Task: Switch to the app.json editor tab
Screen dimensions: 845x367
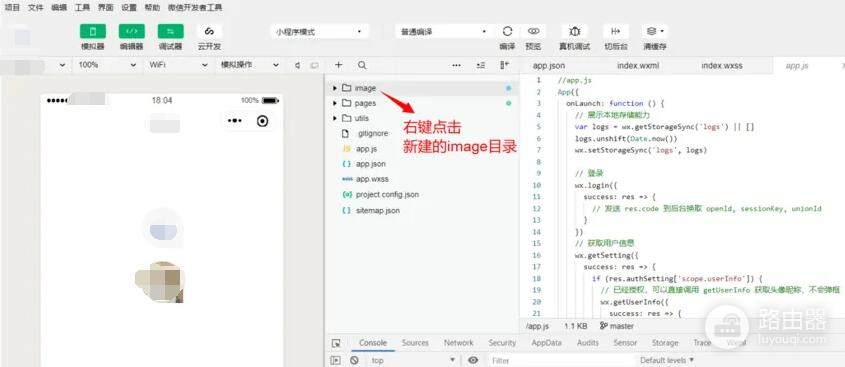Action: point(549,66)
